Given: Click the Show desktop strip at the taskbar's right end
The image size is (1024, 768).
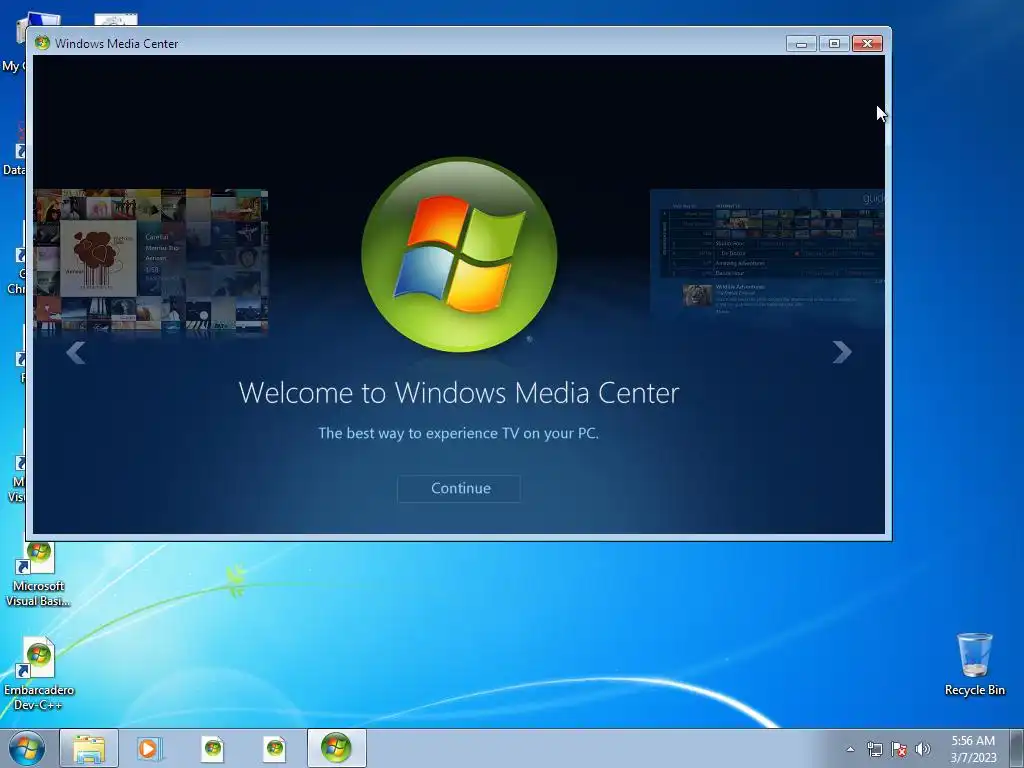Looking at the screenshot, I should pos(1017,748).
